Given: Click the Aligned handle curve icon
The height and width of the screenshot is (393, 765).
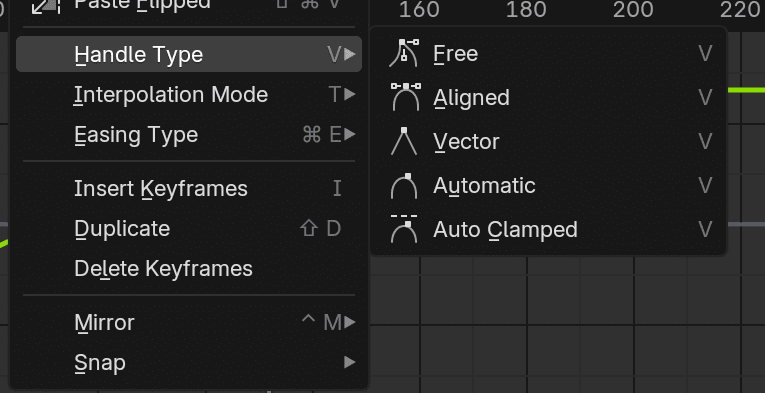Looking at the screenshot, I should (x=405, y=97).
